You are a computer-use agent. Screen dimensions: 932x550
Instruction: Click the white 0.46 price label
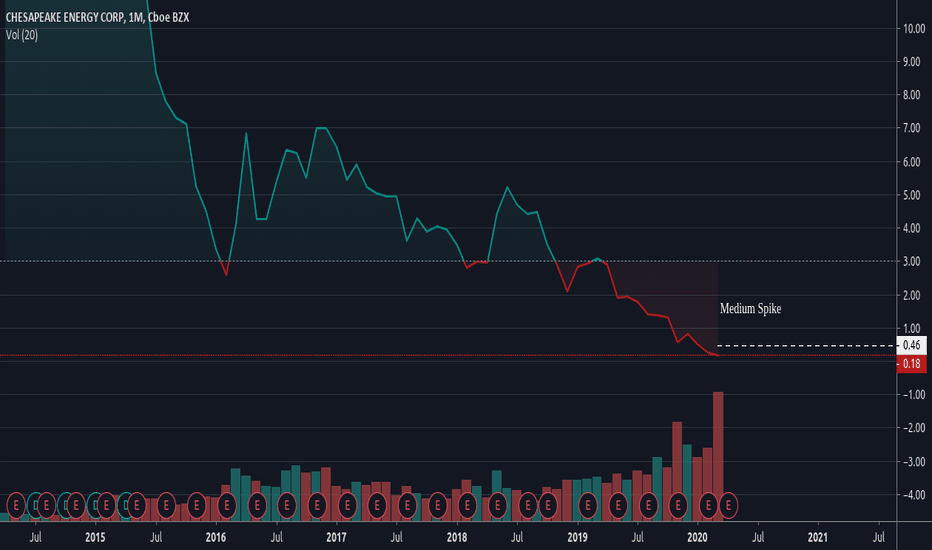(911, 345)
